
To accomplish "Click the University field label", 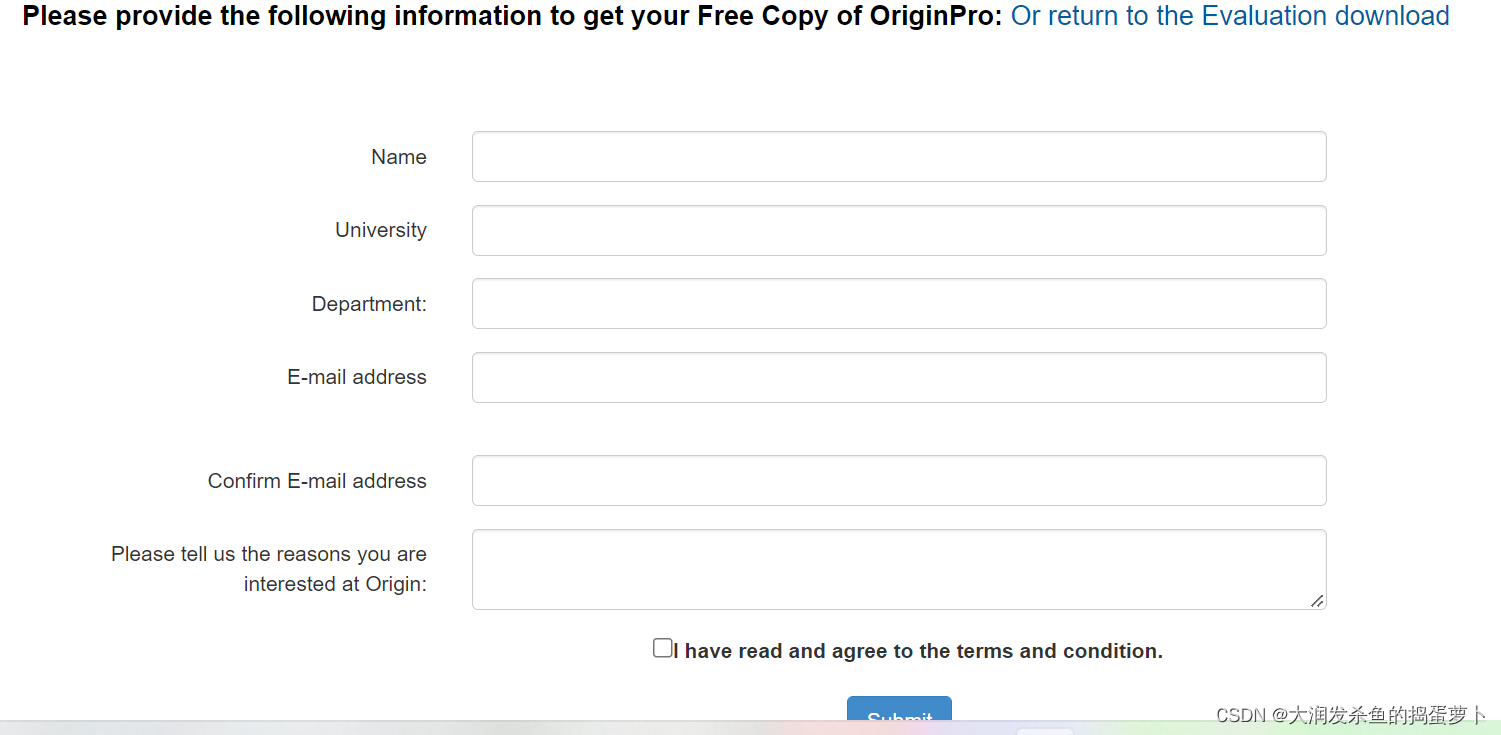I will click(x=380, y=230).
